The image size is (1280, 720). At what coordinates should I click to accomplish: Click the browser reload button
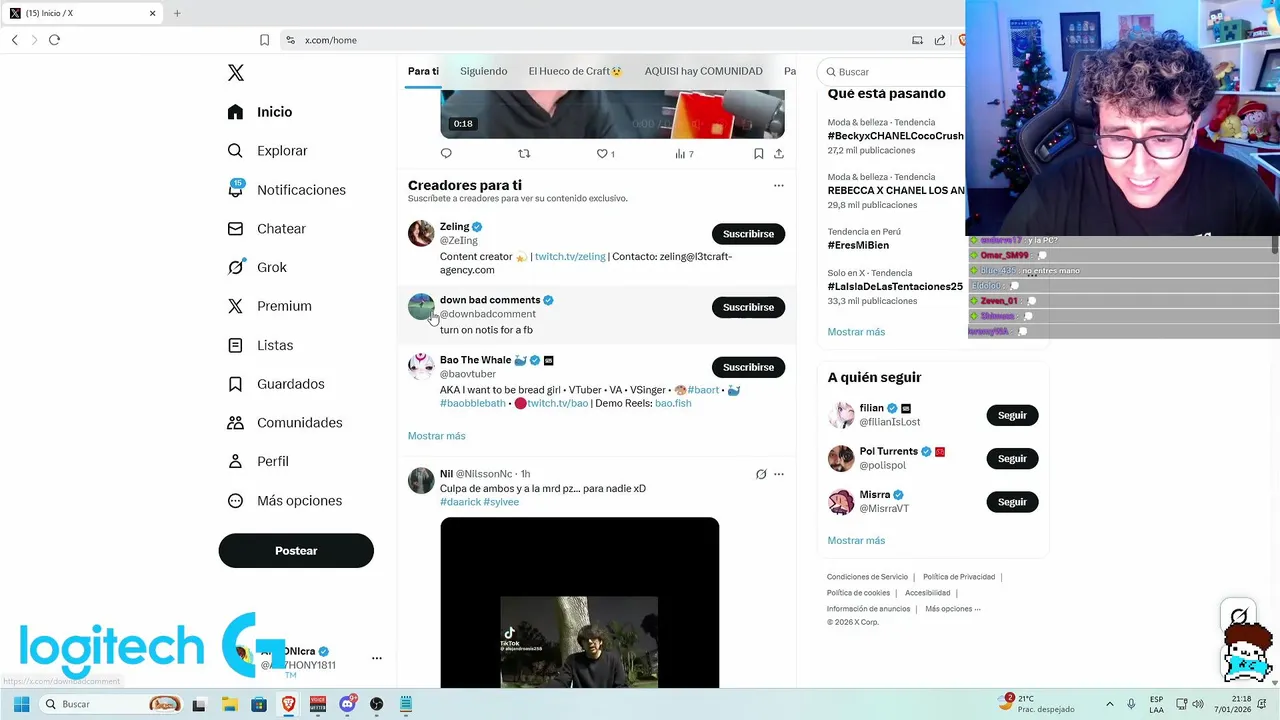coord(54,40)
